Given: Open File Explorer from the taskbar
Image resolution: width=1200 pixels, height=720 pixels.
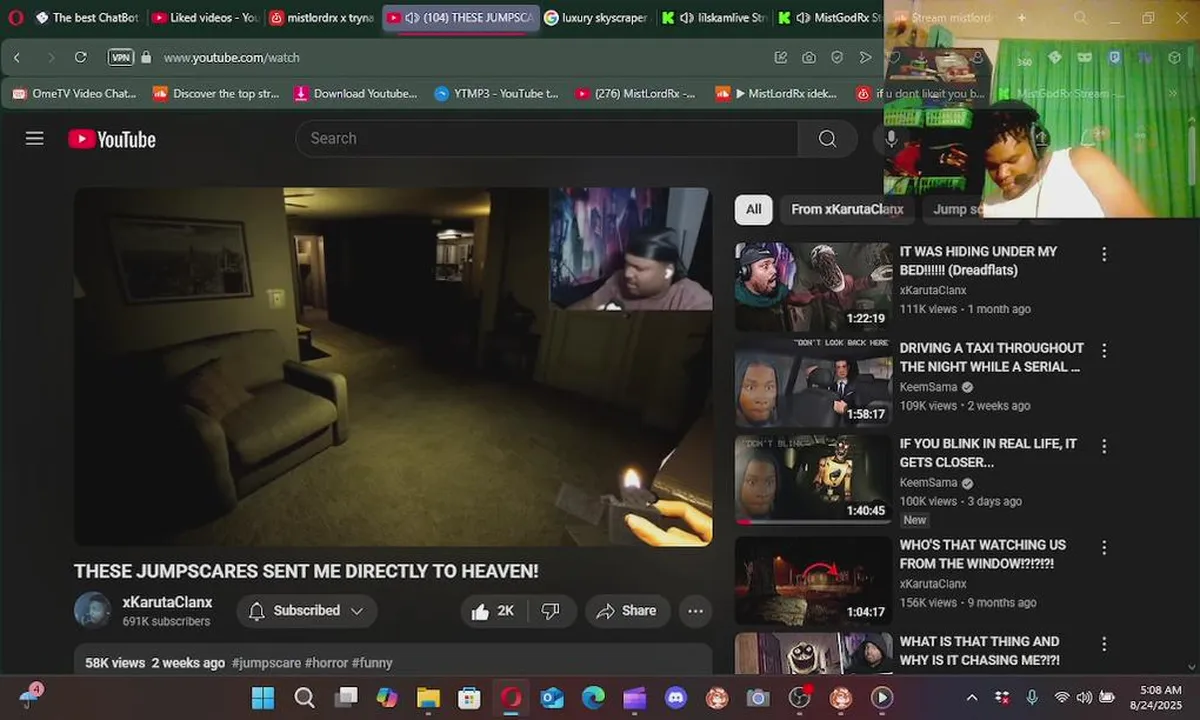Looking at the screenshot, I should point(428,697).
